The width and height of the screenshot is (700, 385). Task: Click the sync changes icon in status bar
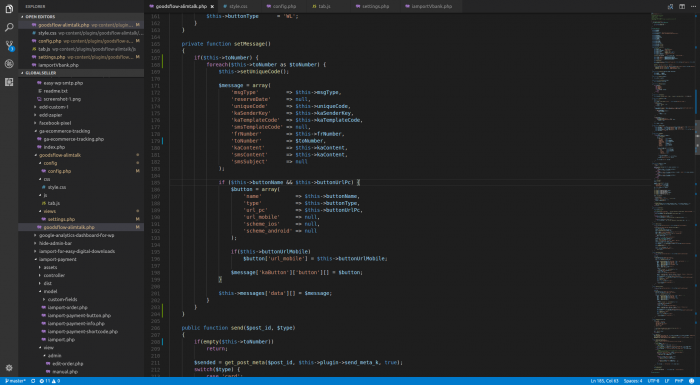33,381
